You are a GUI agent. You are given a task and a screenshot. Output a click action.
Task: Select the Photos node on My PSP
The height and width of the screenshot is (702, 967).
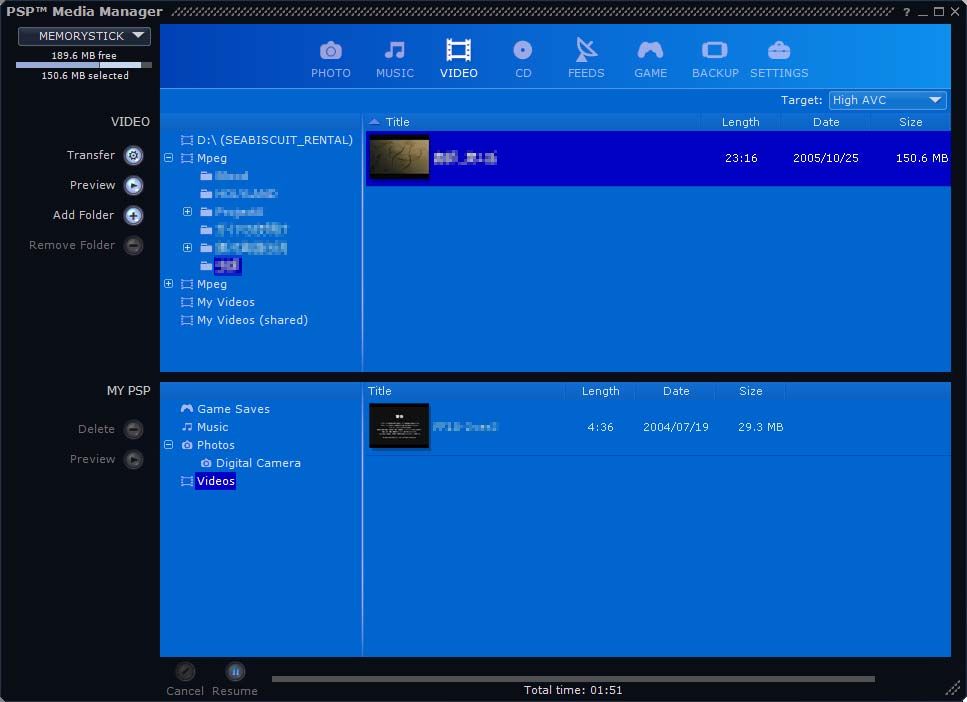coord(215,445)
